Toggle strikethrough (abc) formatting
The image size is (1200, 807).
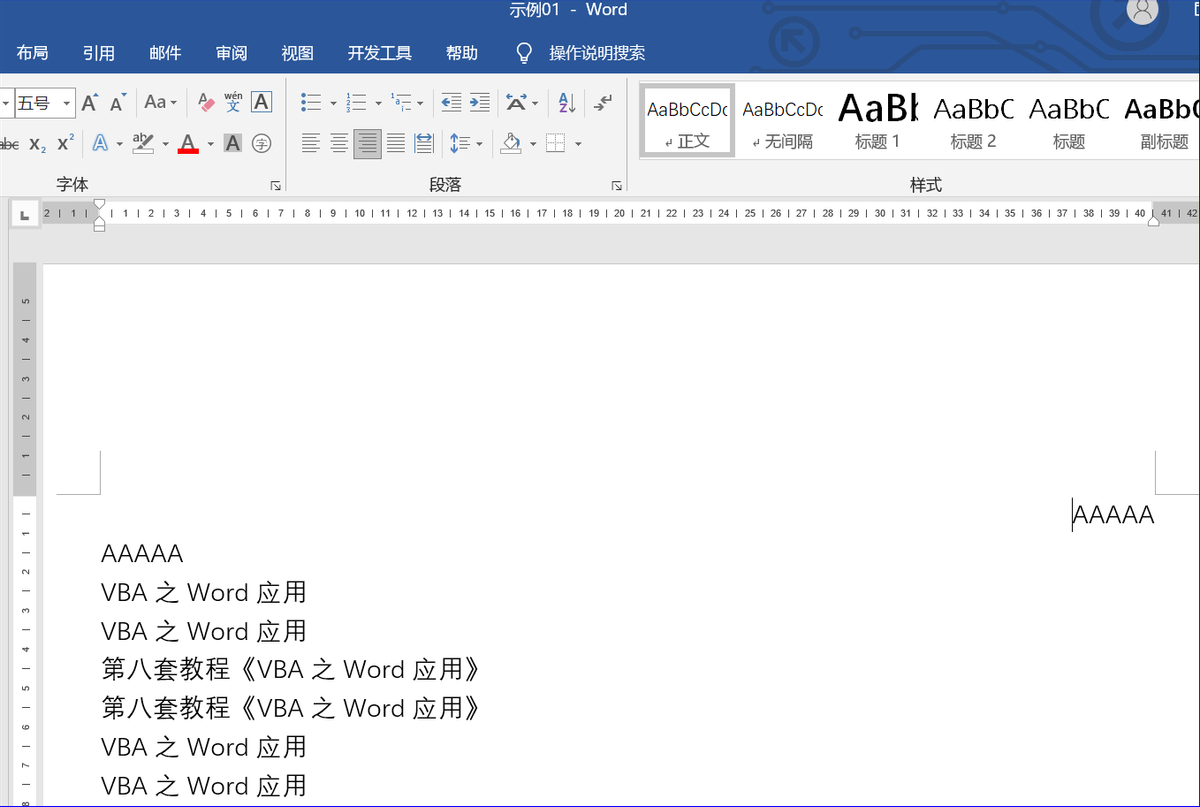pyautogui.click(x=8, y=144)
